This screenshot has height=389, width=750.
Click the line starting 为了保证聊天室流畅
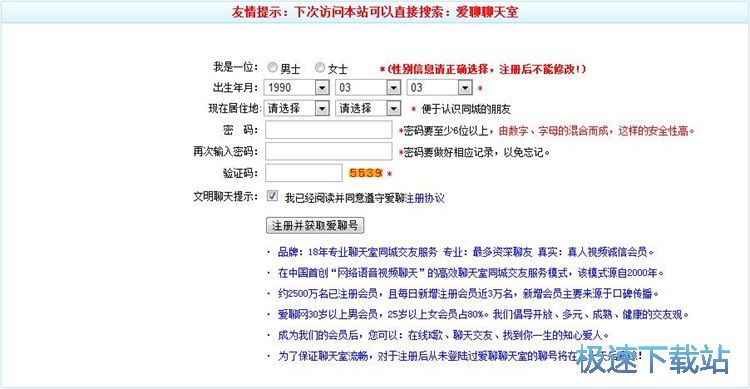[460, 356]
